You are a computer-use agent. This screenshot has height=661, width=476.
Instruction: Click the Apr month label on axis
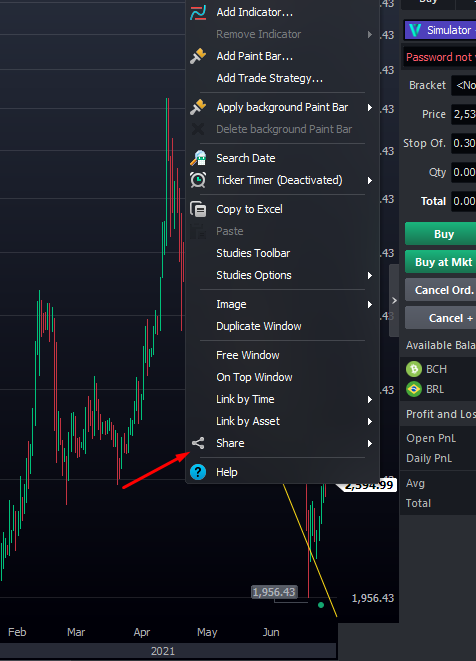coord(142,632)
